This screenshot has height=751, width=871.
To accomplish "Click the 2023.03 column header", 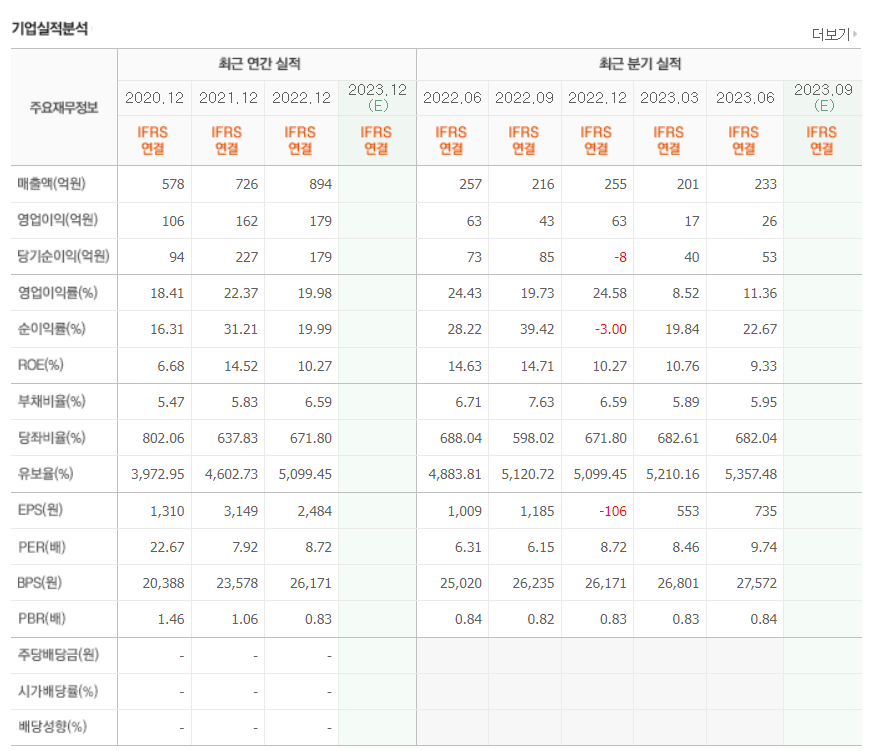I will (x=669, y=98).
